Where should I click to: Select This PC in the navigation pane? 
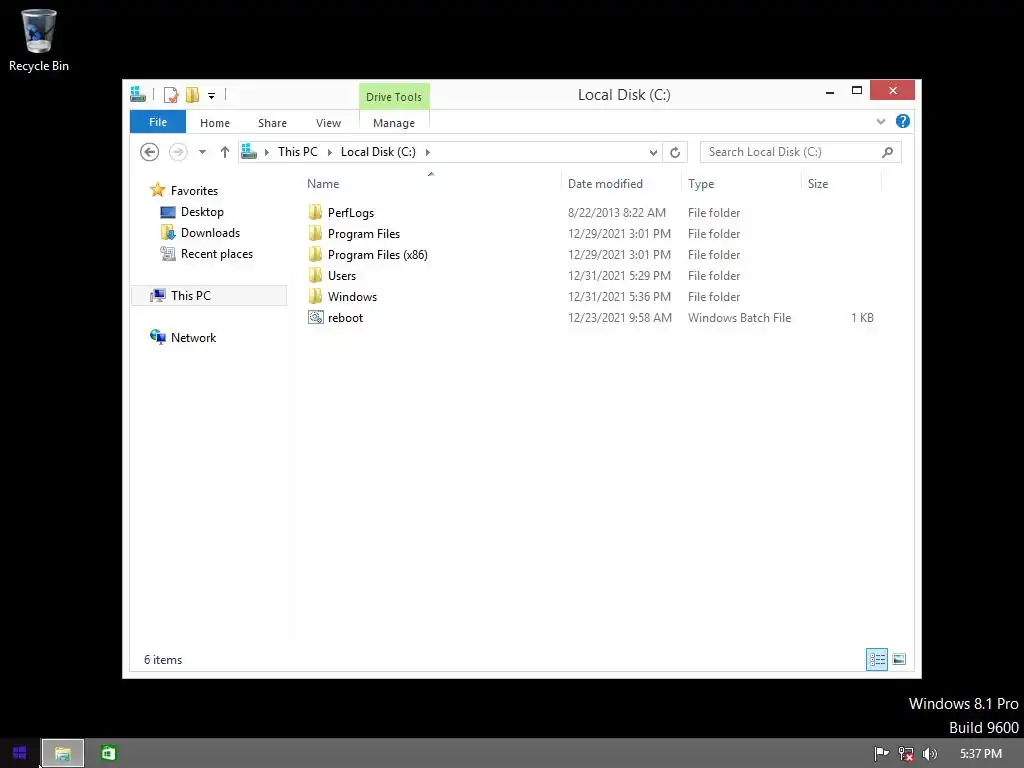(209, 295)
